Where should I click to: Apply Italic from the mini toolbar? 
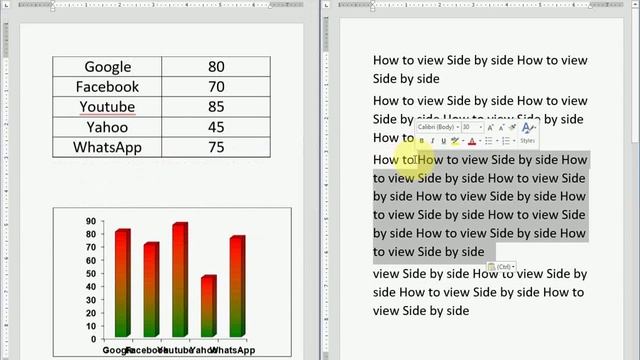[x=433, y=141]
